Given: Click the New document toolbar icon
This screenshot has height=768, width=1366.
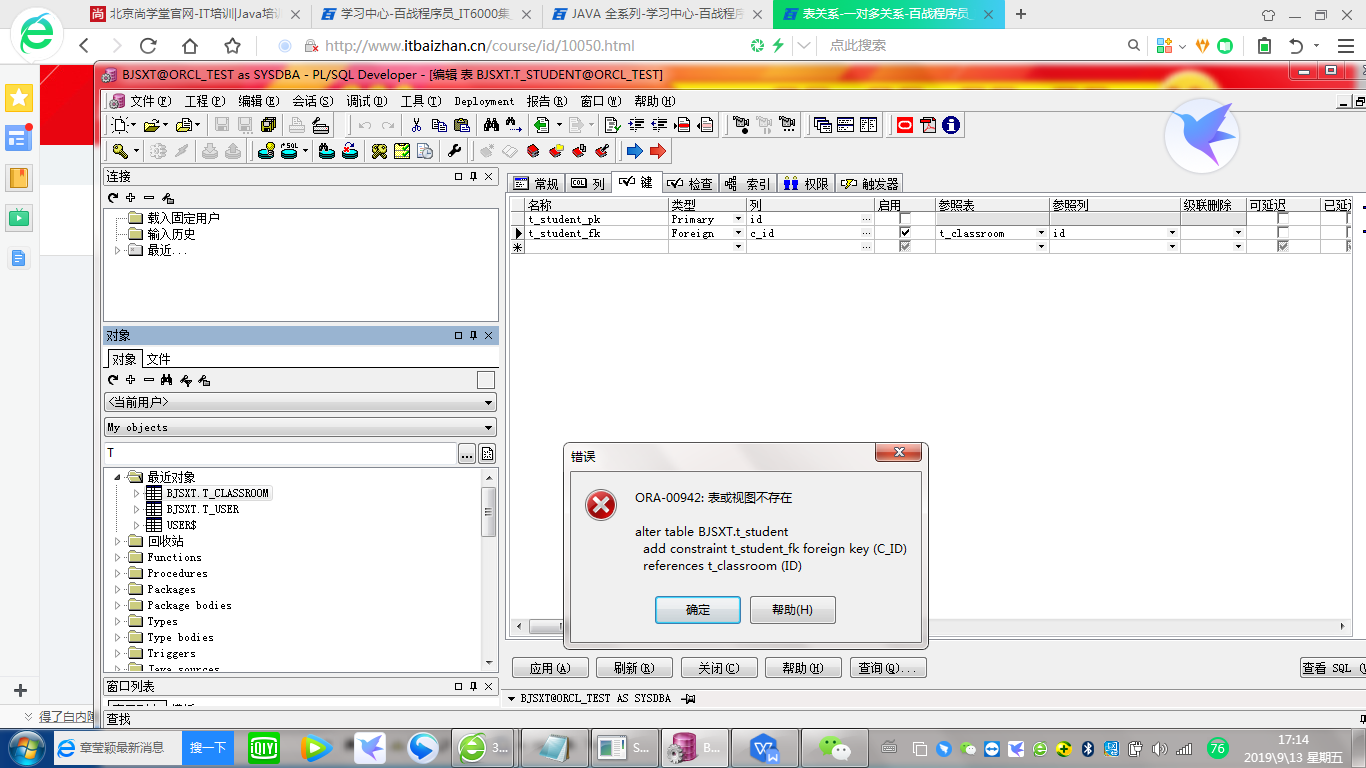Looking at the screenshot, I should pyautogui.click(x=120, y=125).
